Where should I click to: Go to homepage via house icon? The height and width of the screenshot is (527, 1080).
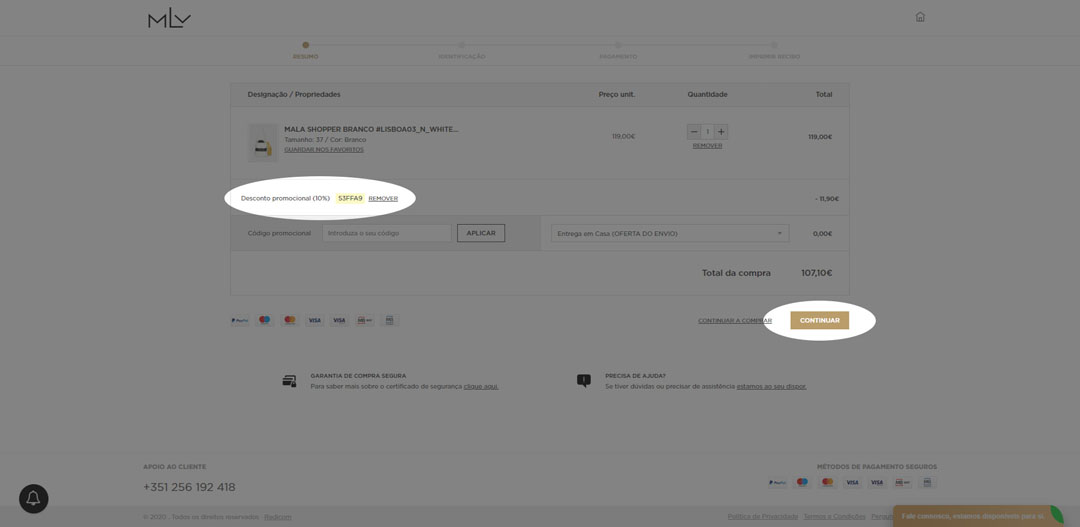tap(920, 17)
